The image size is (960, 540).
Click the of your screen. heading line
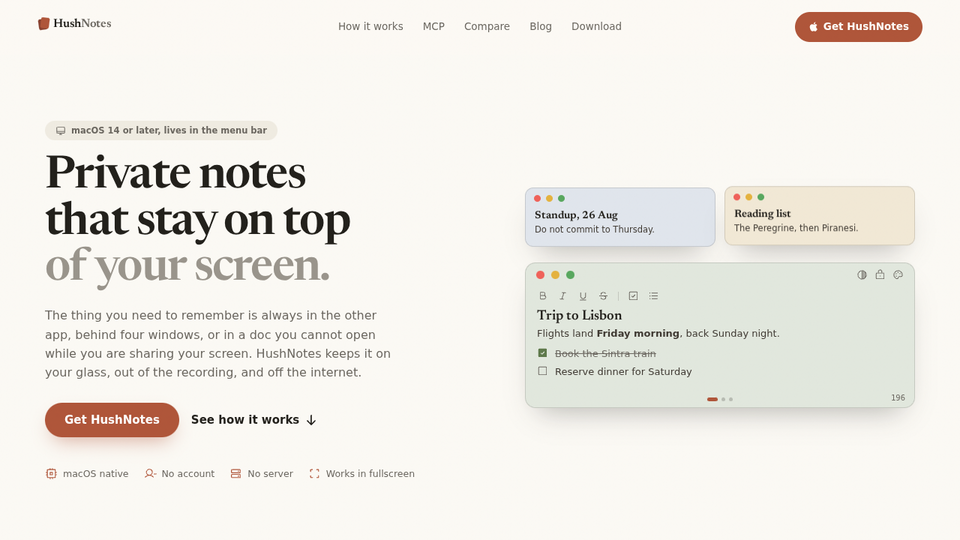[x=187, y=265]
